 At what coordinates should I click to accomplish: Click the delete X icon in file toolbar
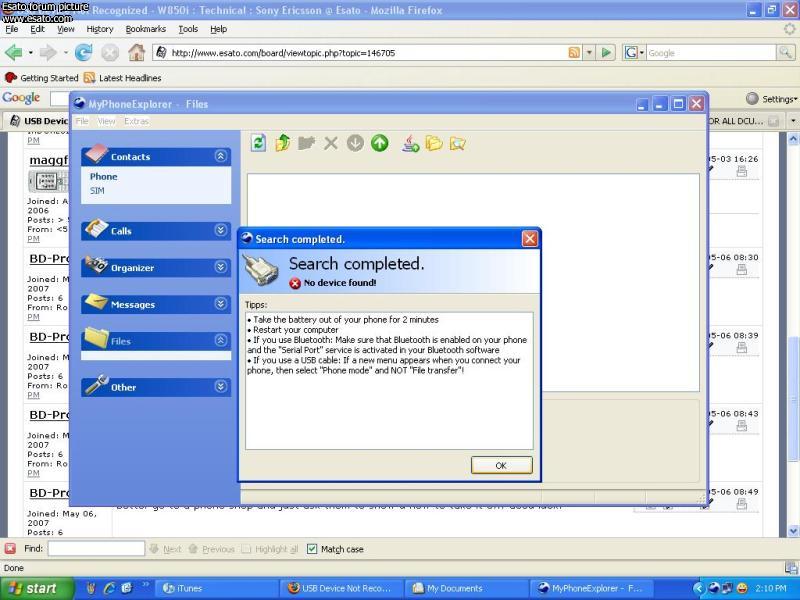click(x=331, y=143)
